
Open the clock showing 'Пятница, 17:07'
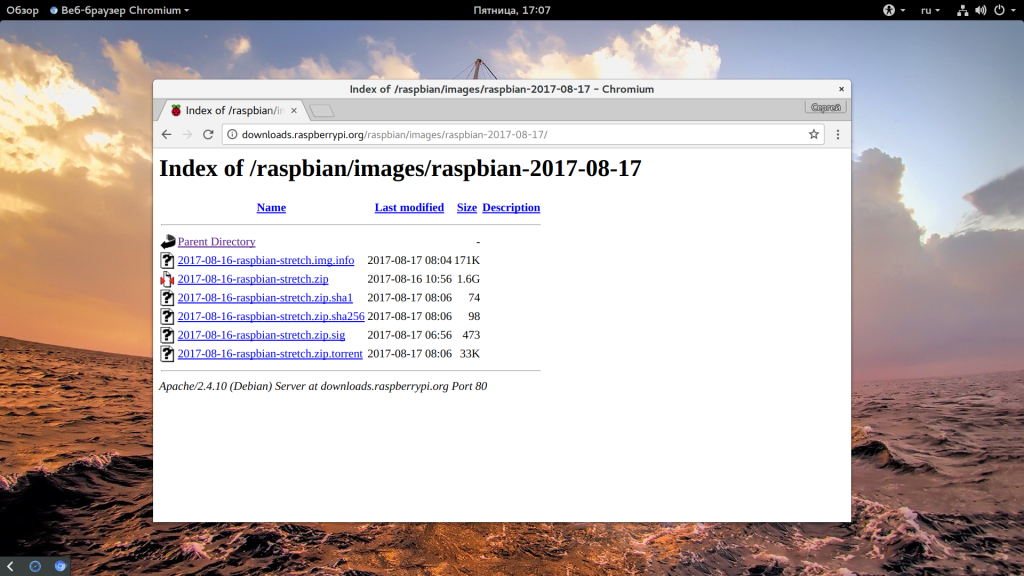512,10
